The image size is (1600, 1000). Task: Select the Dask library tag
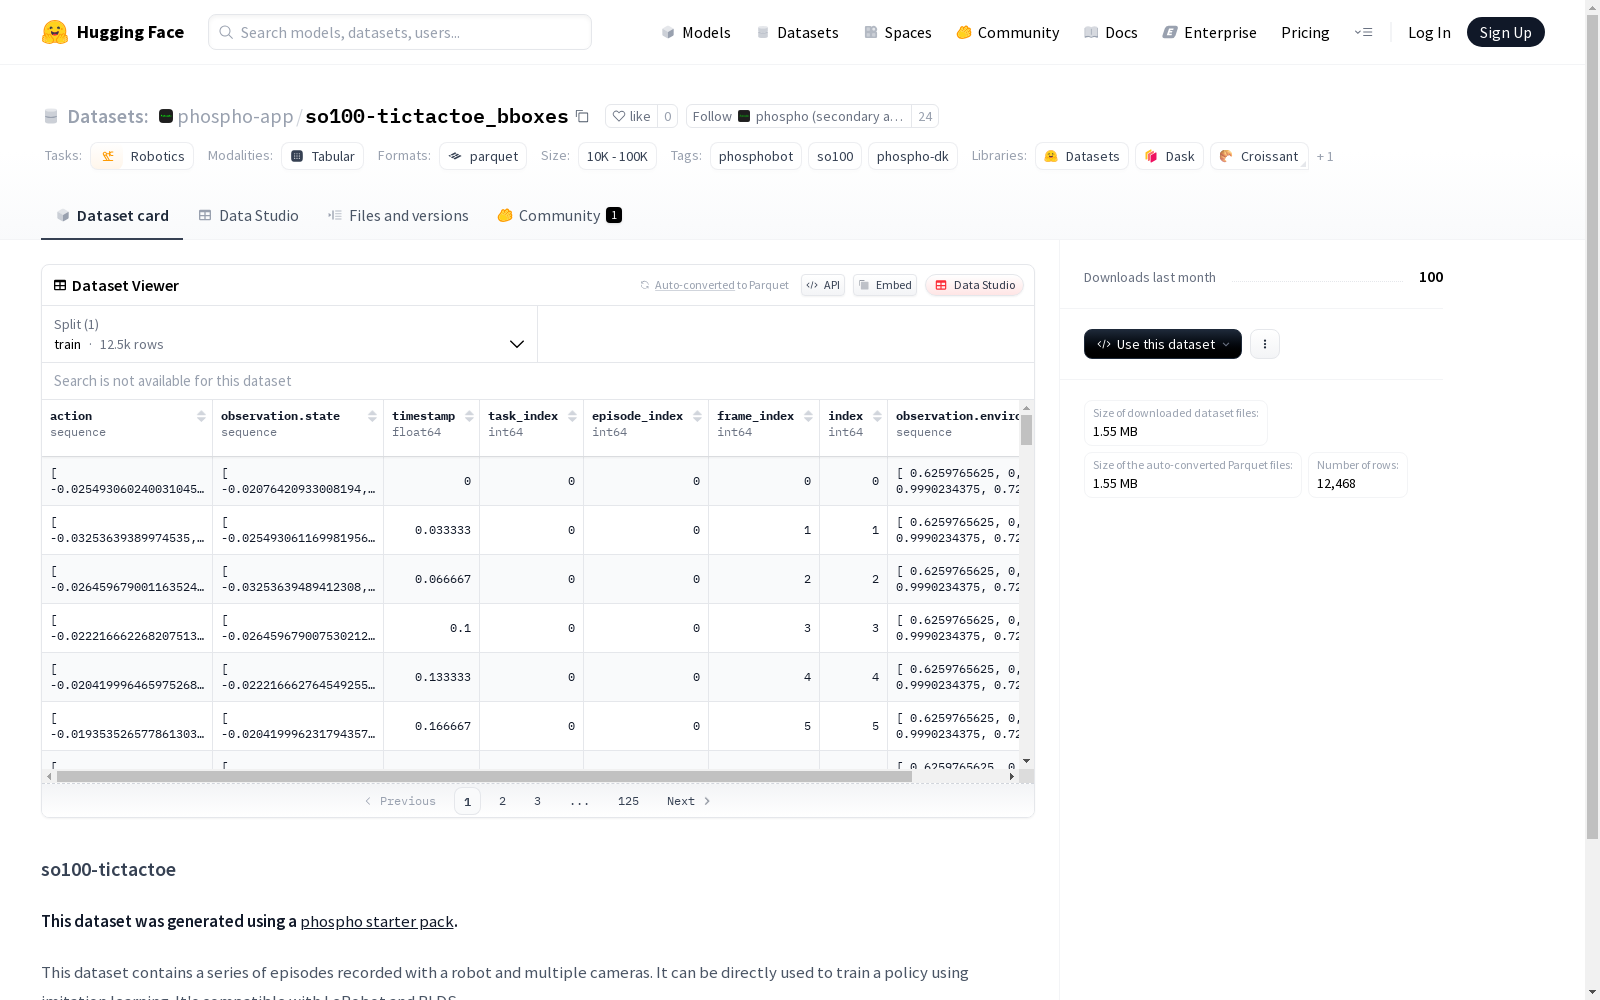[1169, 156]
